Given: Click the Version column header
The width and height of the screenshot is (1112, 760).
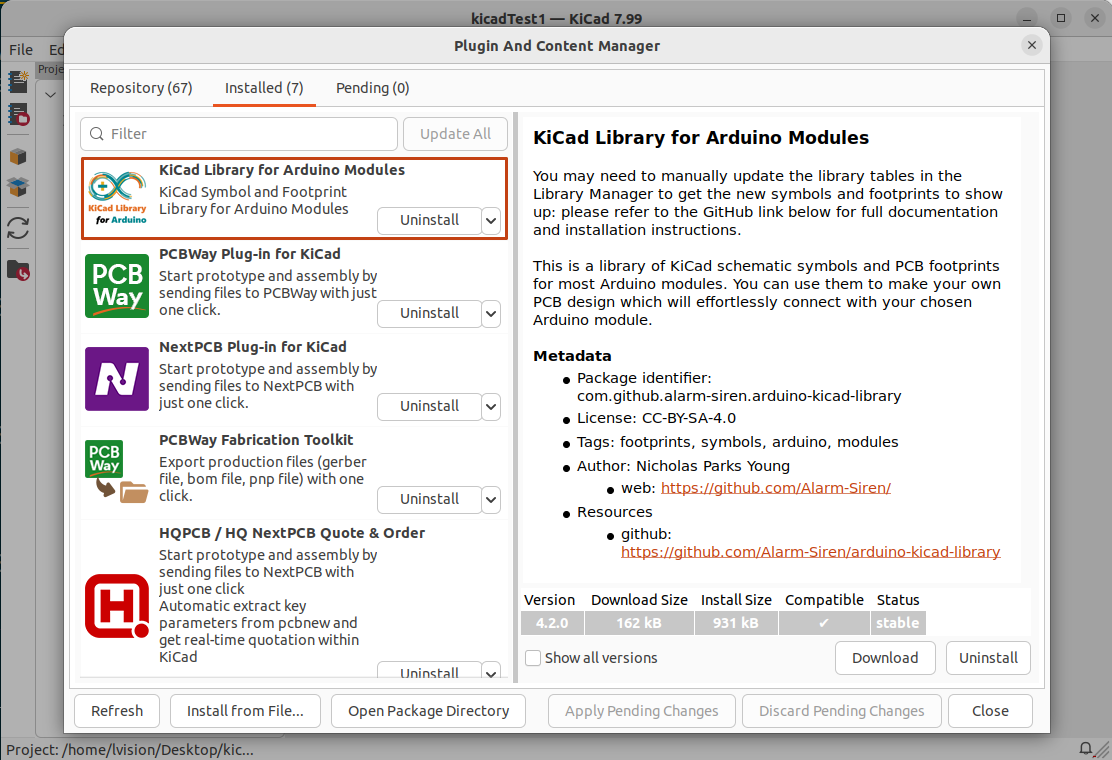Looking at the screenshot, I should 550,600.
